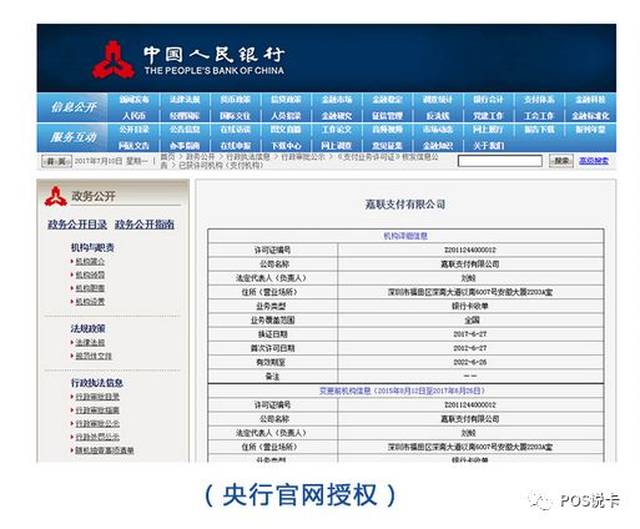Click the 2012-6-27 first license date value

coord(470,348)
